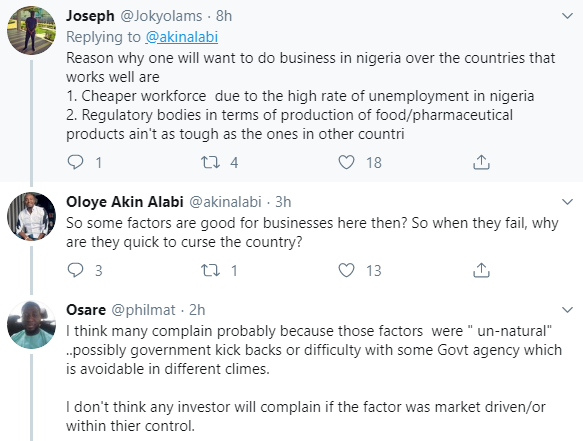Viewport: 583px width, 441px height.
Task: Visit the @philmat handle
Action: click(x=144, y=310)
